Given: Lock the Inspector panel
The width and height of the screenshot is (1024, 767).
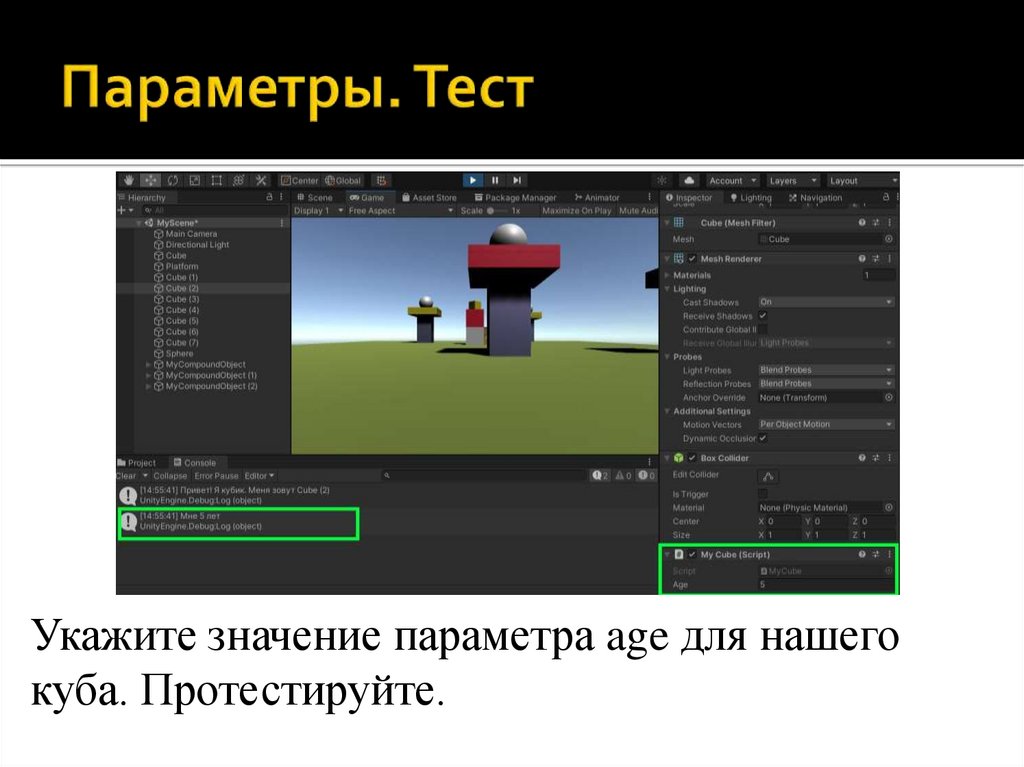Looking at the screenshot, I should (886, 197).
